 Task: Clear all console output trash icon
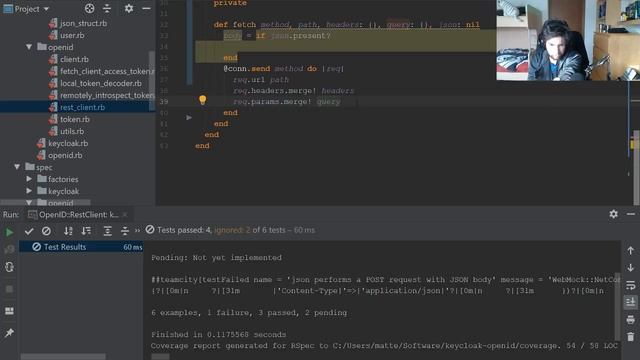(x=630, y=337)
